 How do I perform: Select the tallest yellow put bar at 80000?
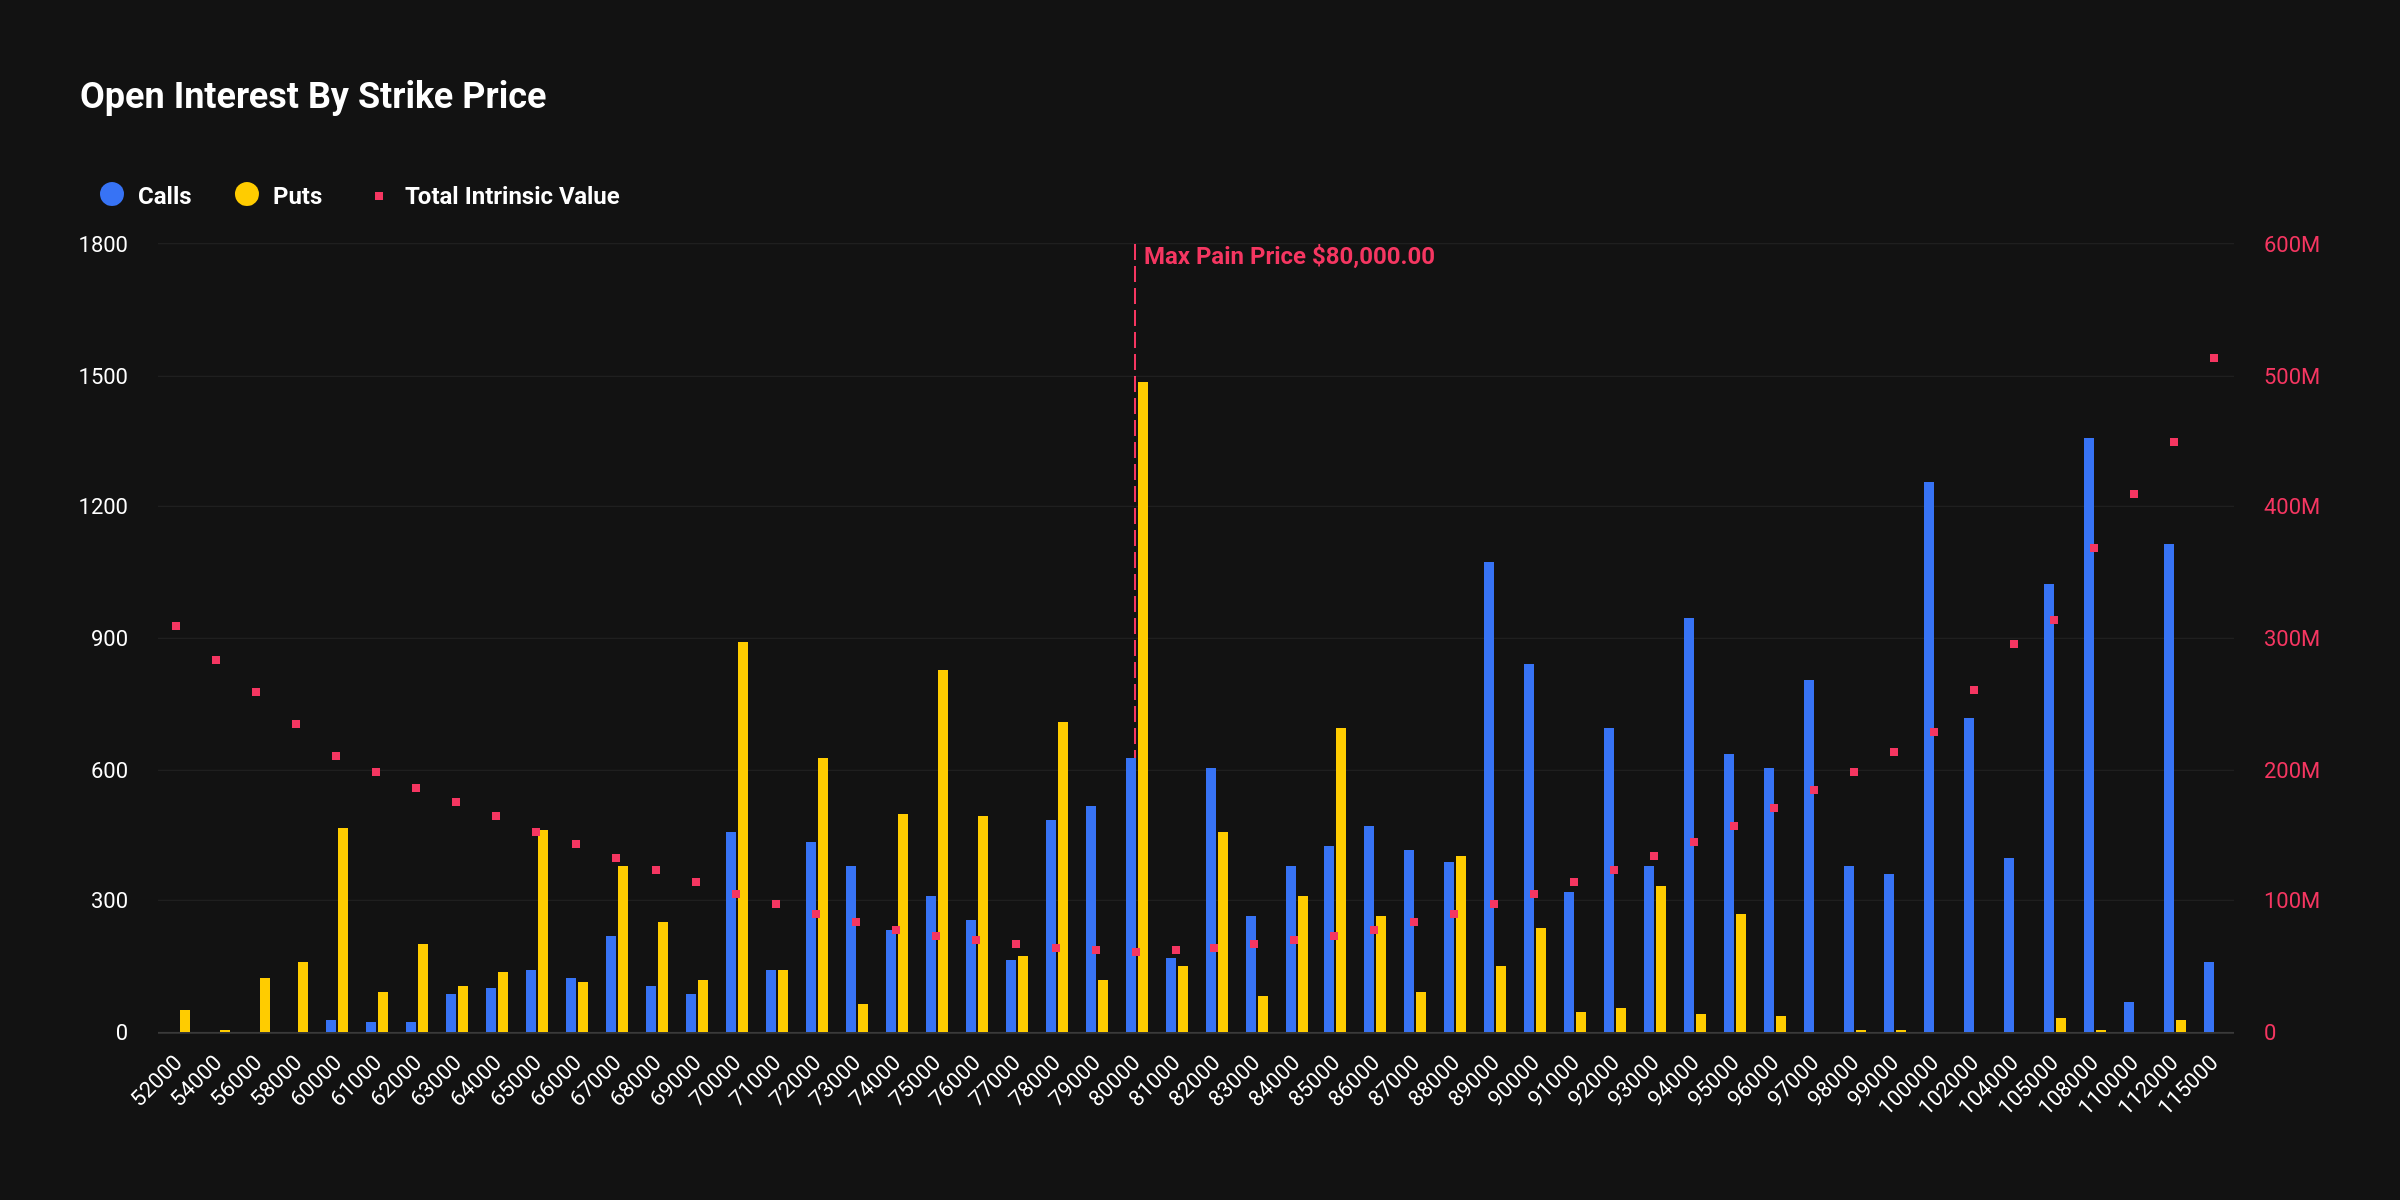click(1143, 700)
